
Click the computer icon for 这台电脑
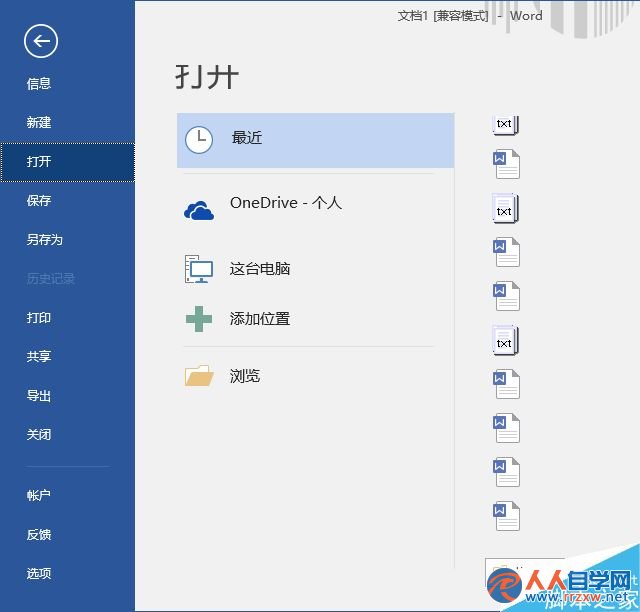[199, 269]
